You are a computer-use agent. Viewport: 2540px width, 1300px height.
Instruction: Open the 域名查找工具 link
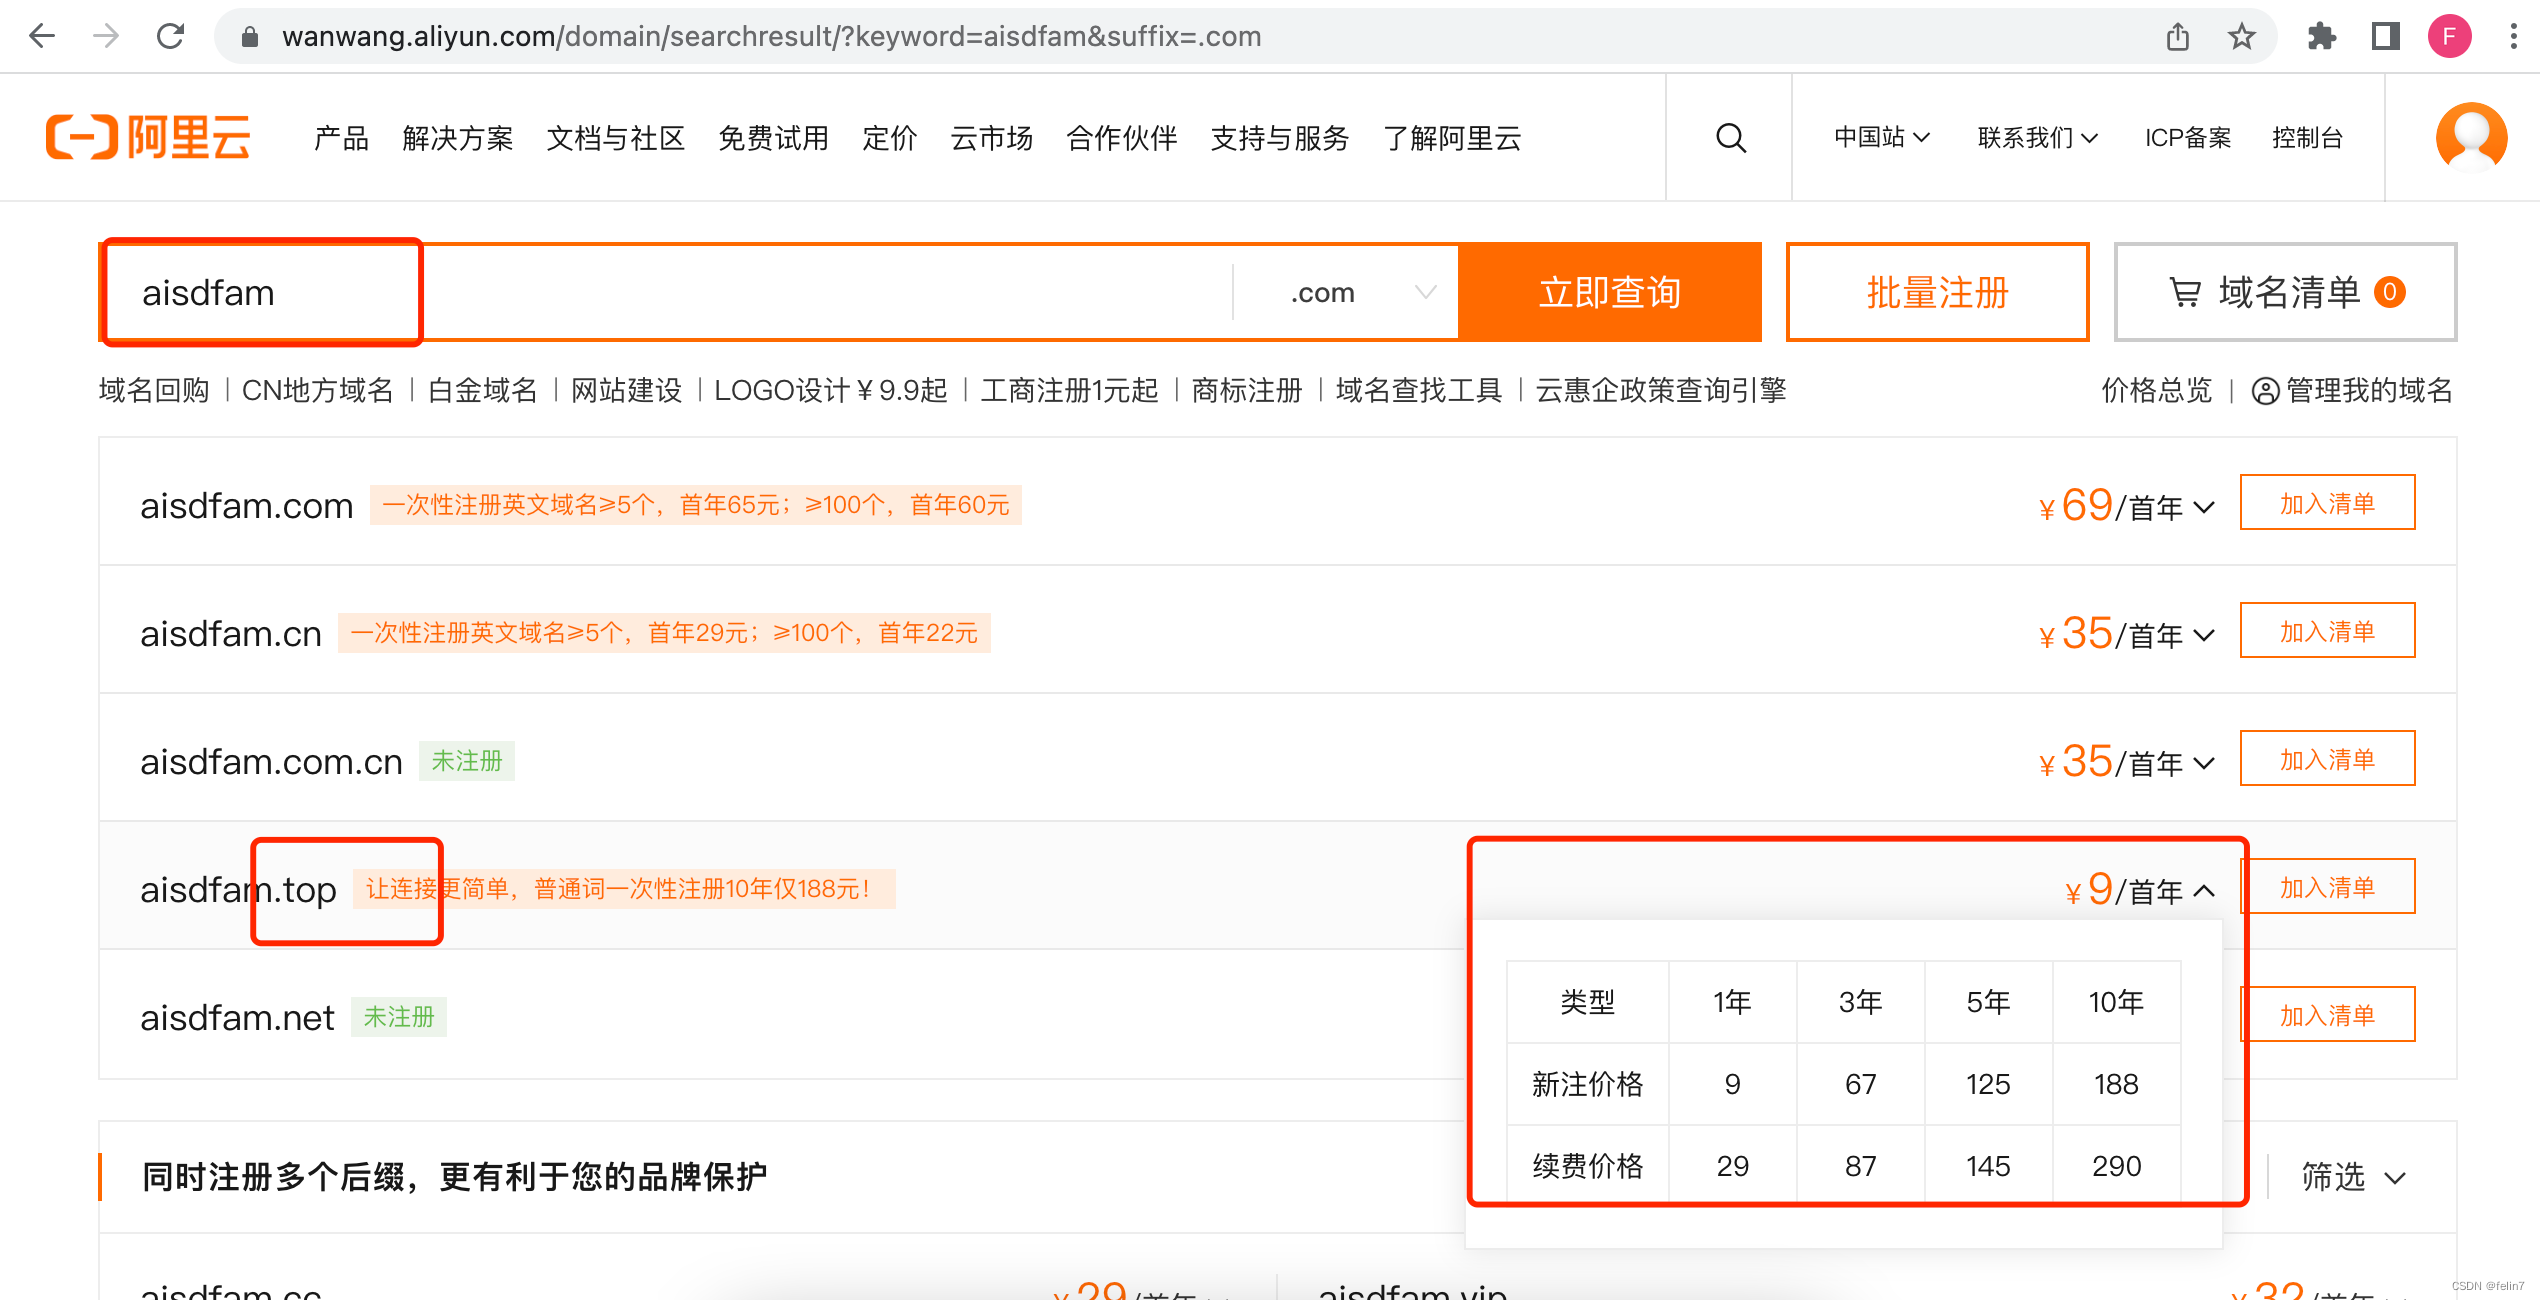point(1418,390)
